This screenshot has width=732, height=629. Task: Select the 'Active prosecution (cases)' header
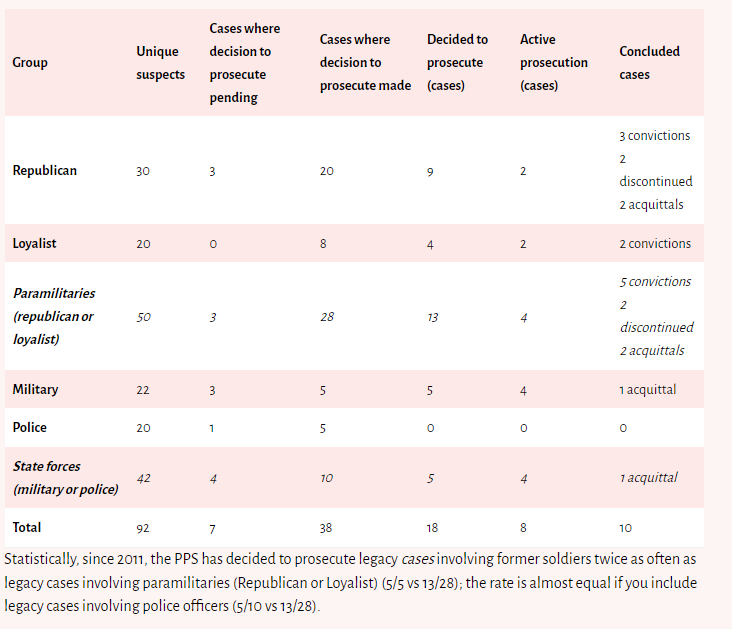coord(553,63)
